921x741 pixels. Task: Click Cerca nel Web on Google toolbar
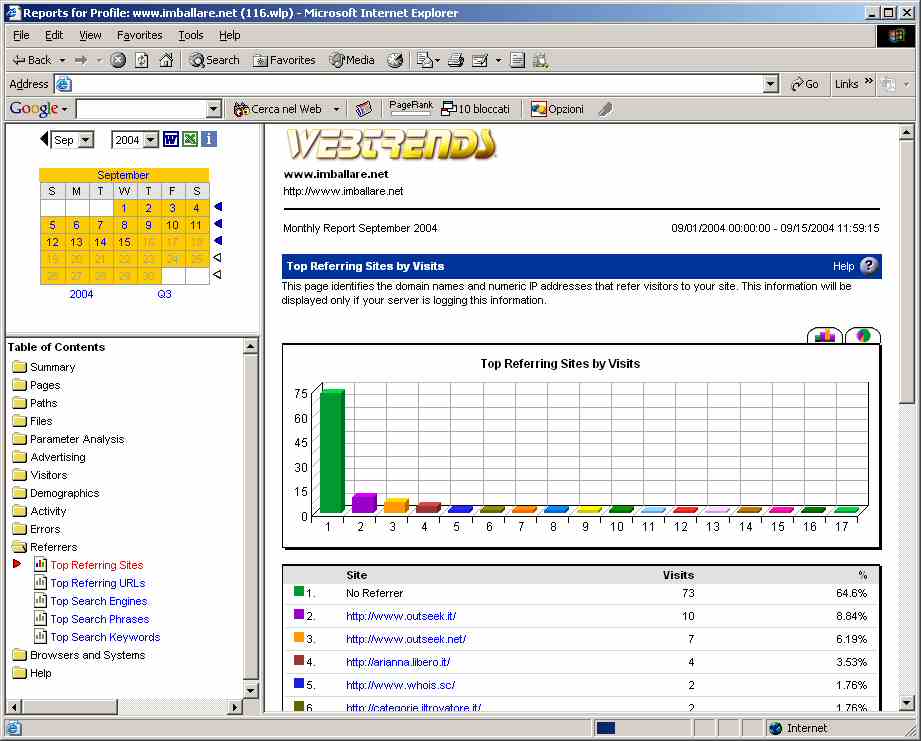[278, 109]
